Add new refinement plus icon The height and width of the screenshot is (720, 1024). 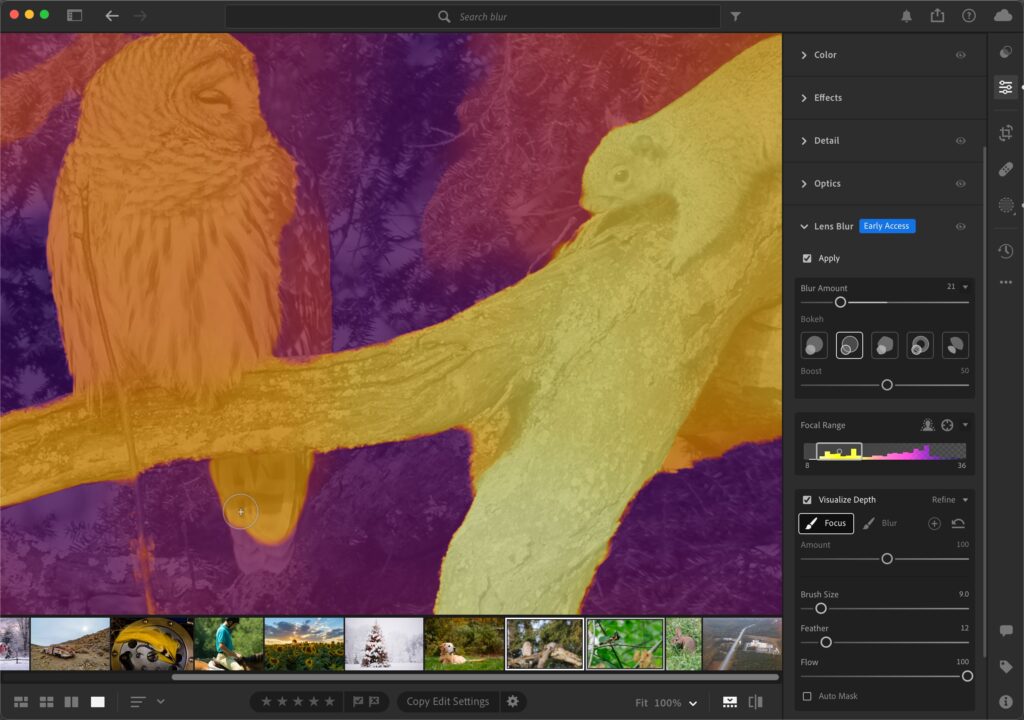point(934,523)
